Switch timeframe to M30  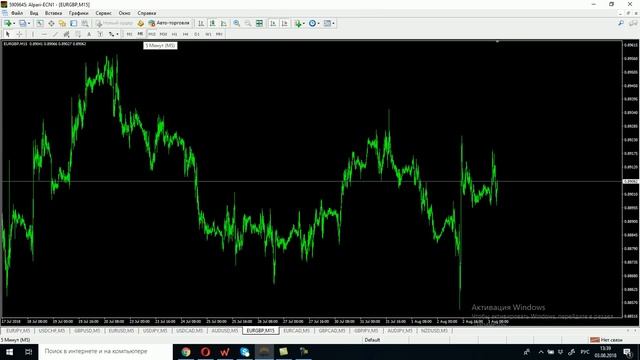[163, 34]
